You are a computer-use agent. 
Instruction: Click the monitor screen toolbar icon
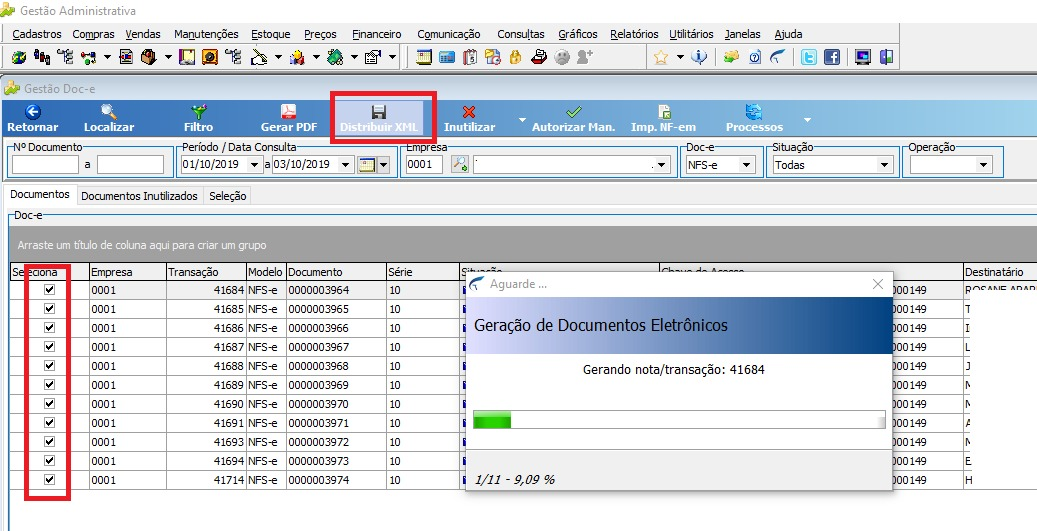862,58
